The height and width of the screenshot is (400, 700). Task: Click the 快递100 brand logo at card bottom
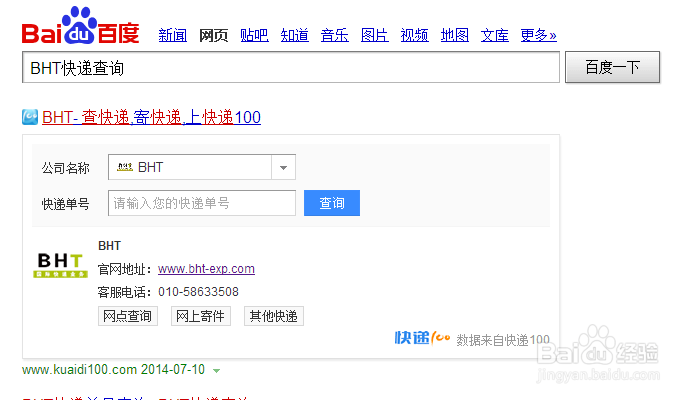pos(422,338)
